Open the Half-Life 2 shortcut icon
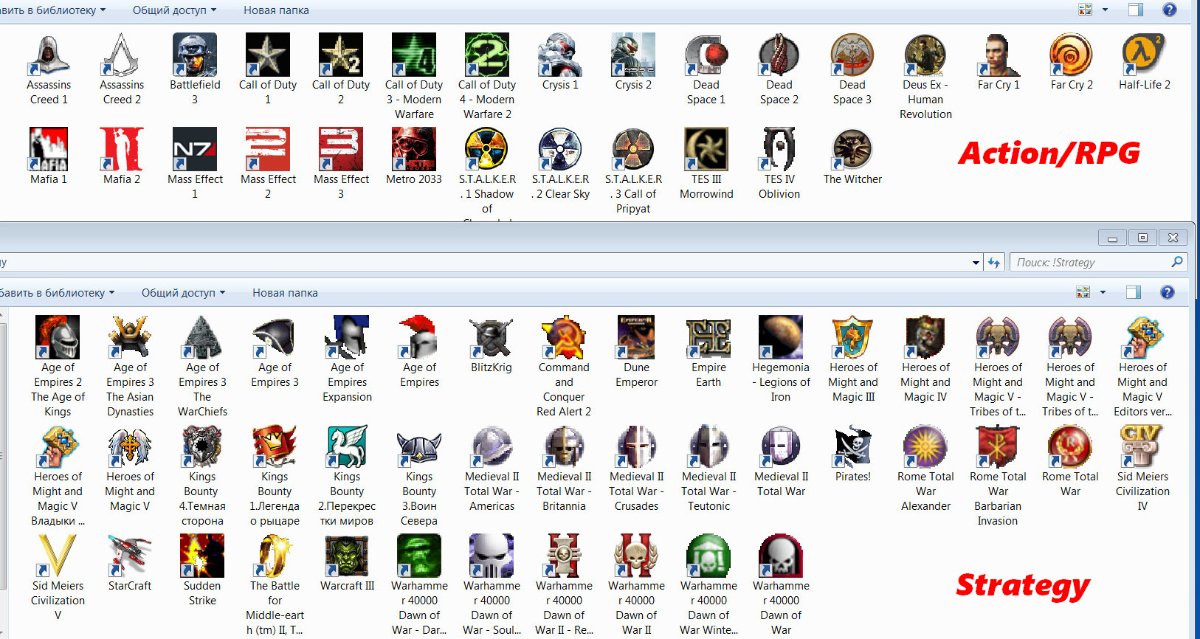Viewport: 1200px width, 639px height. point(1143,55)
